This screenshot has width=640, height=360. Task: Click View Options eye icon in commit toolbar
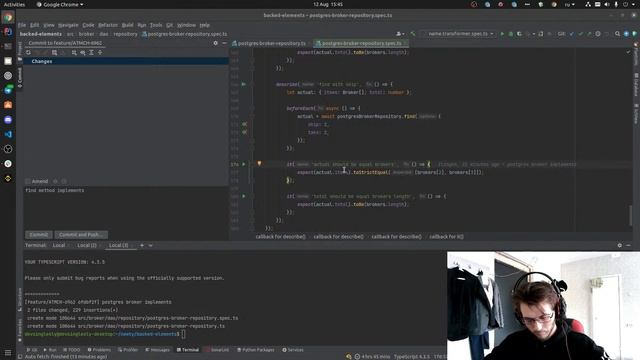pos(82,52)
